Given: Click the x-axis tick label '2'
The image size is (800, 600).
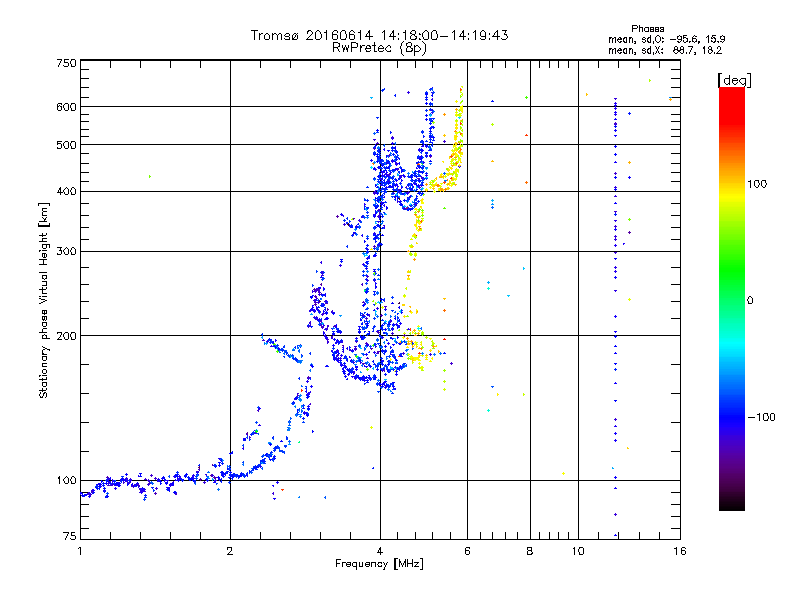Looking at the screenshot, I should pyautogui.click(x=230, y=551).
